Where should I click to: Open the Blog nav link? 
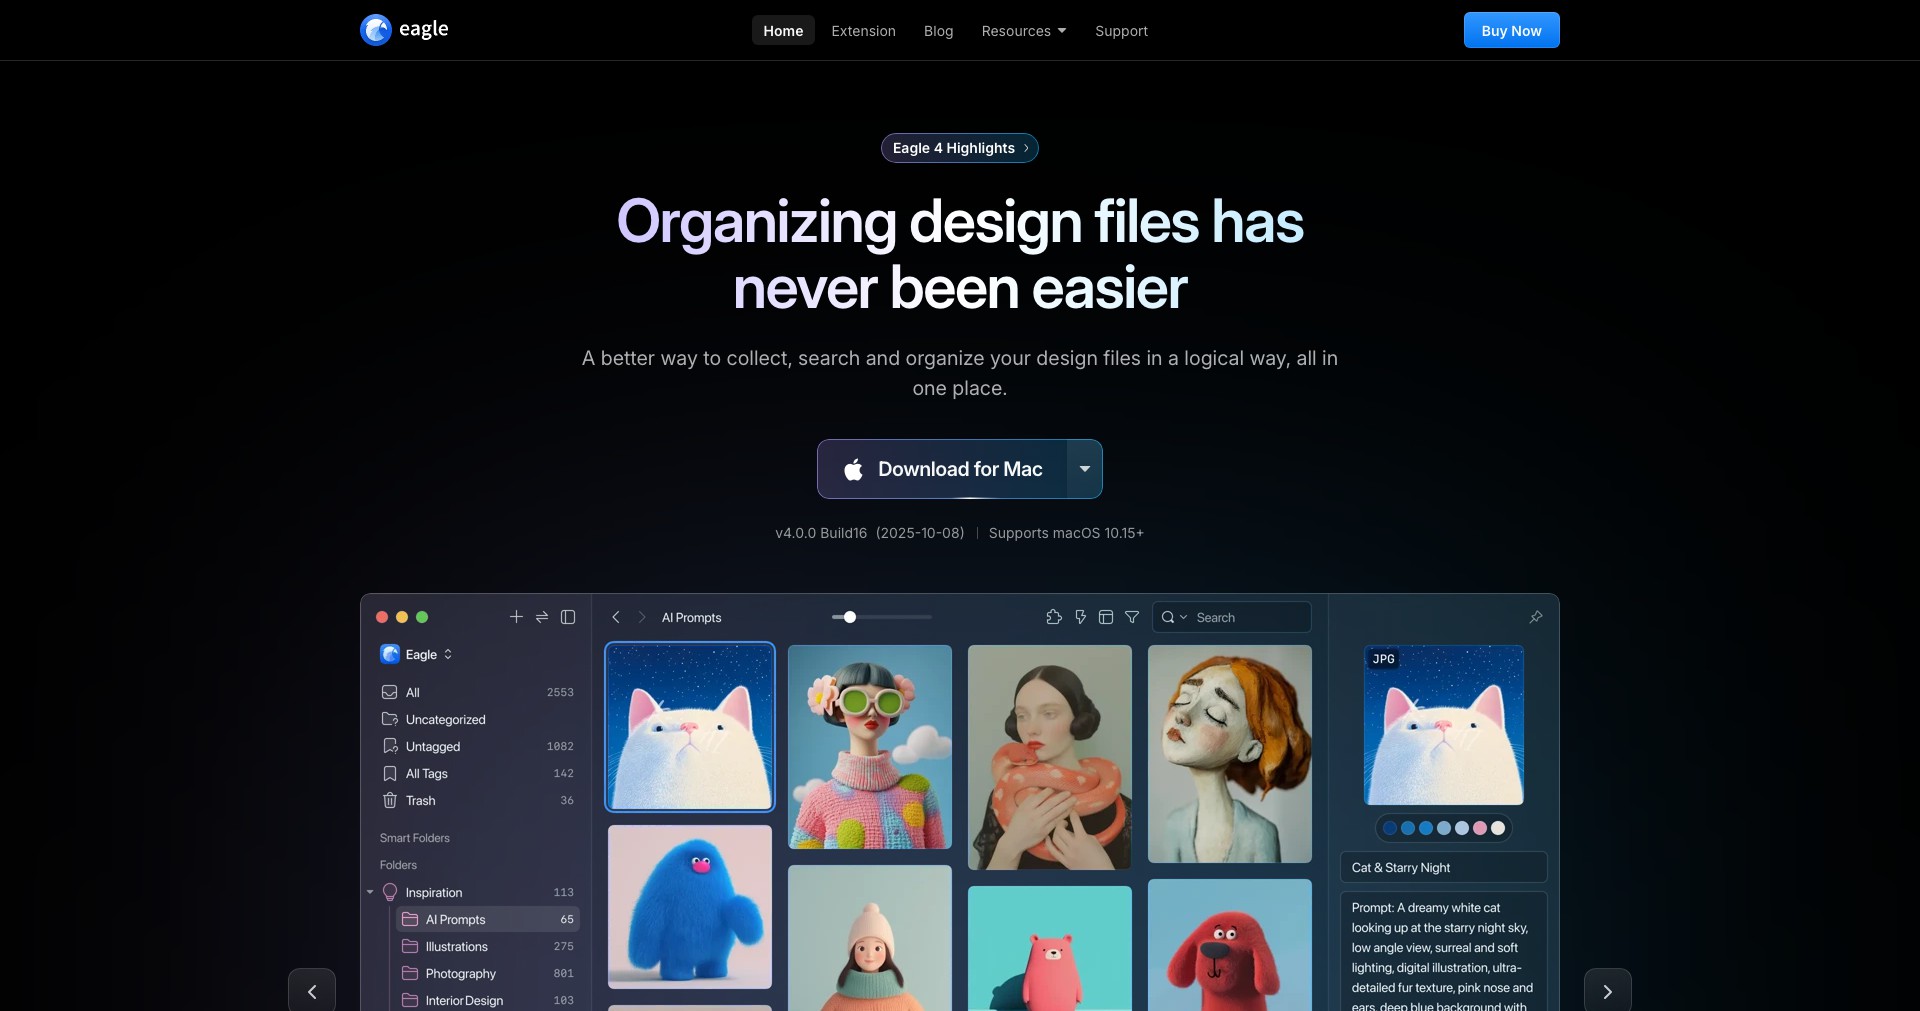pyautogui.click(x=938, y=30)
